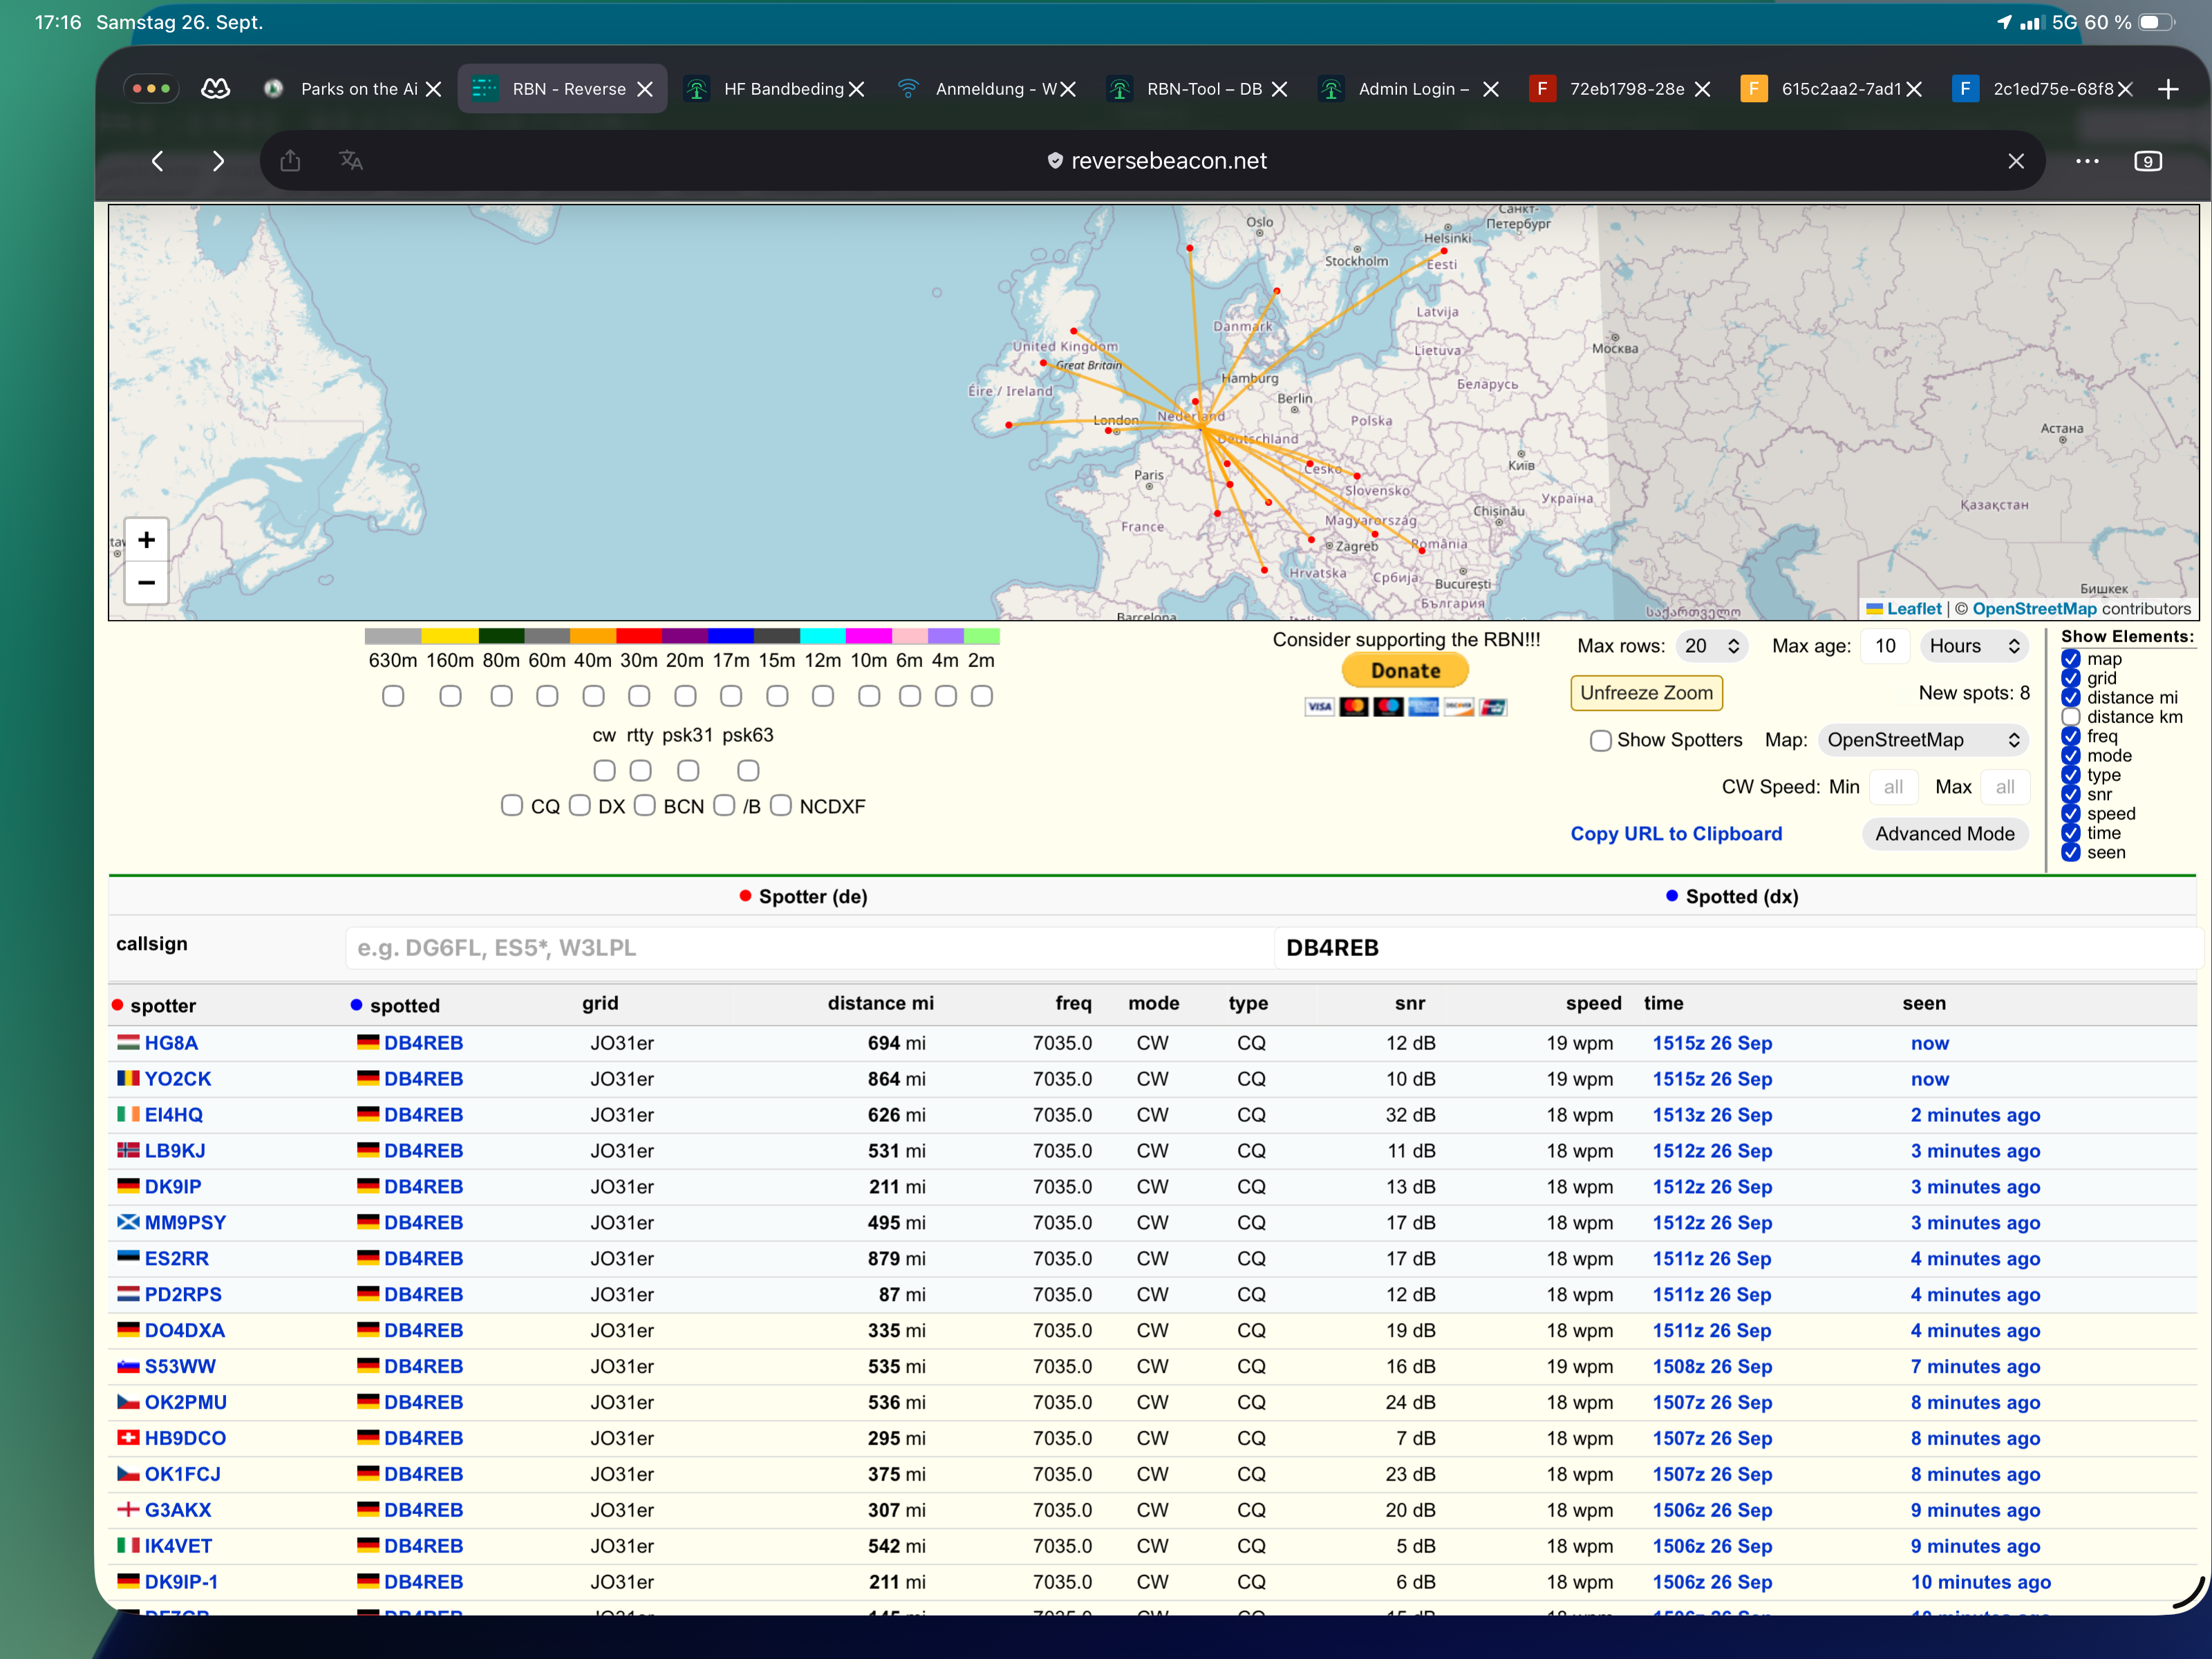This screenshot has width=2212, height=1659.
Task: Zoom out of the map with the minus button
Action: coord(147,582)
